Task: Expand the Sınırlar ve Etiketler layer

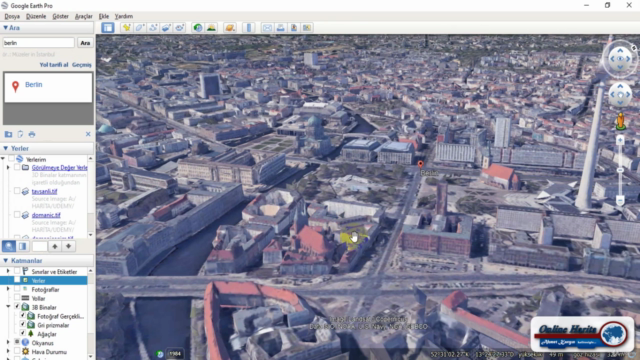Action: coord(8,271)
